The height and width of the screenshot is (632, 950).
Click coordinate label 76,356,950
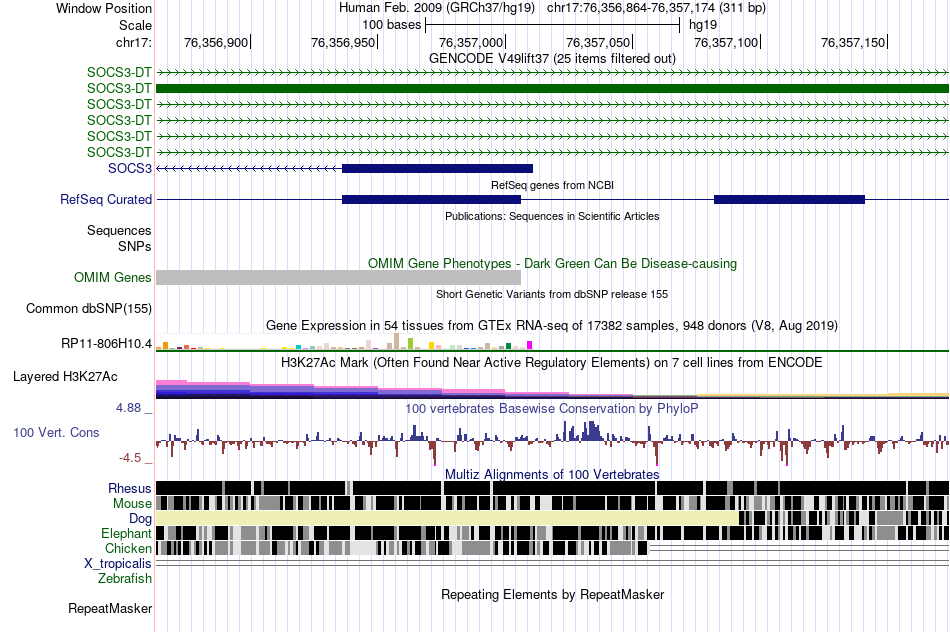tap(343, 42)
